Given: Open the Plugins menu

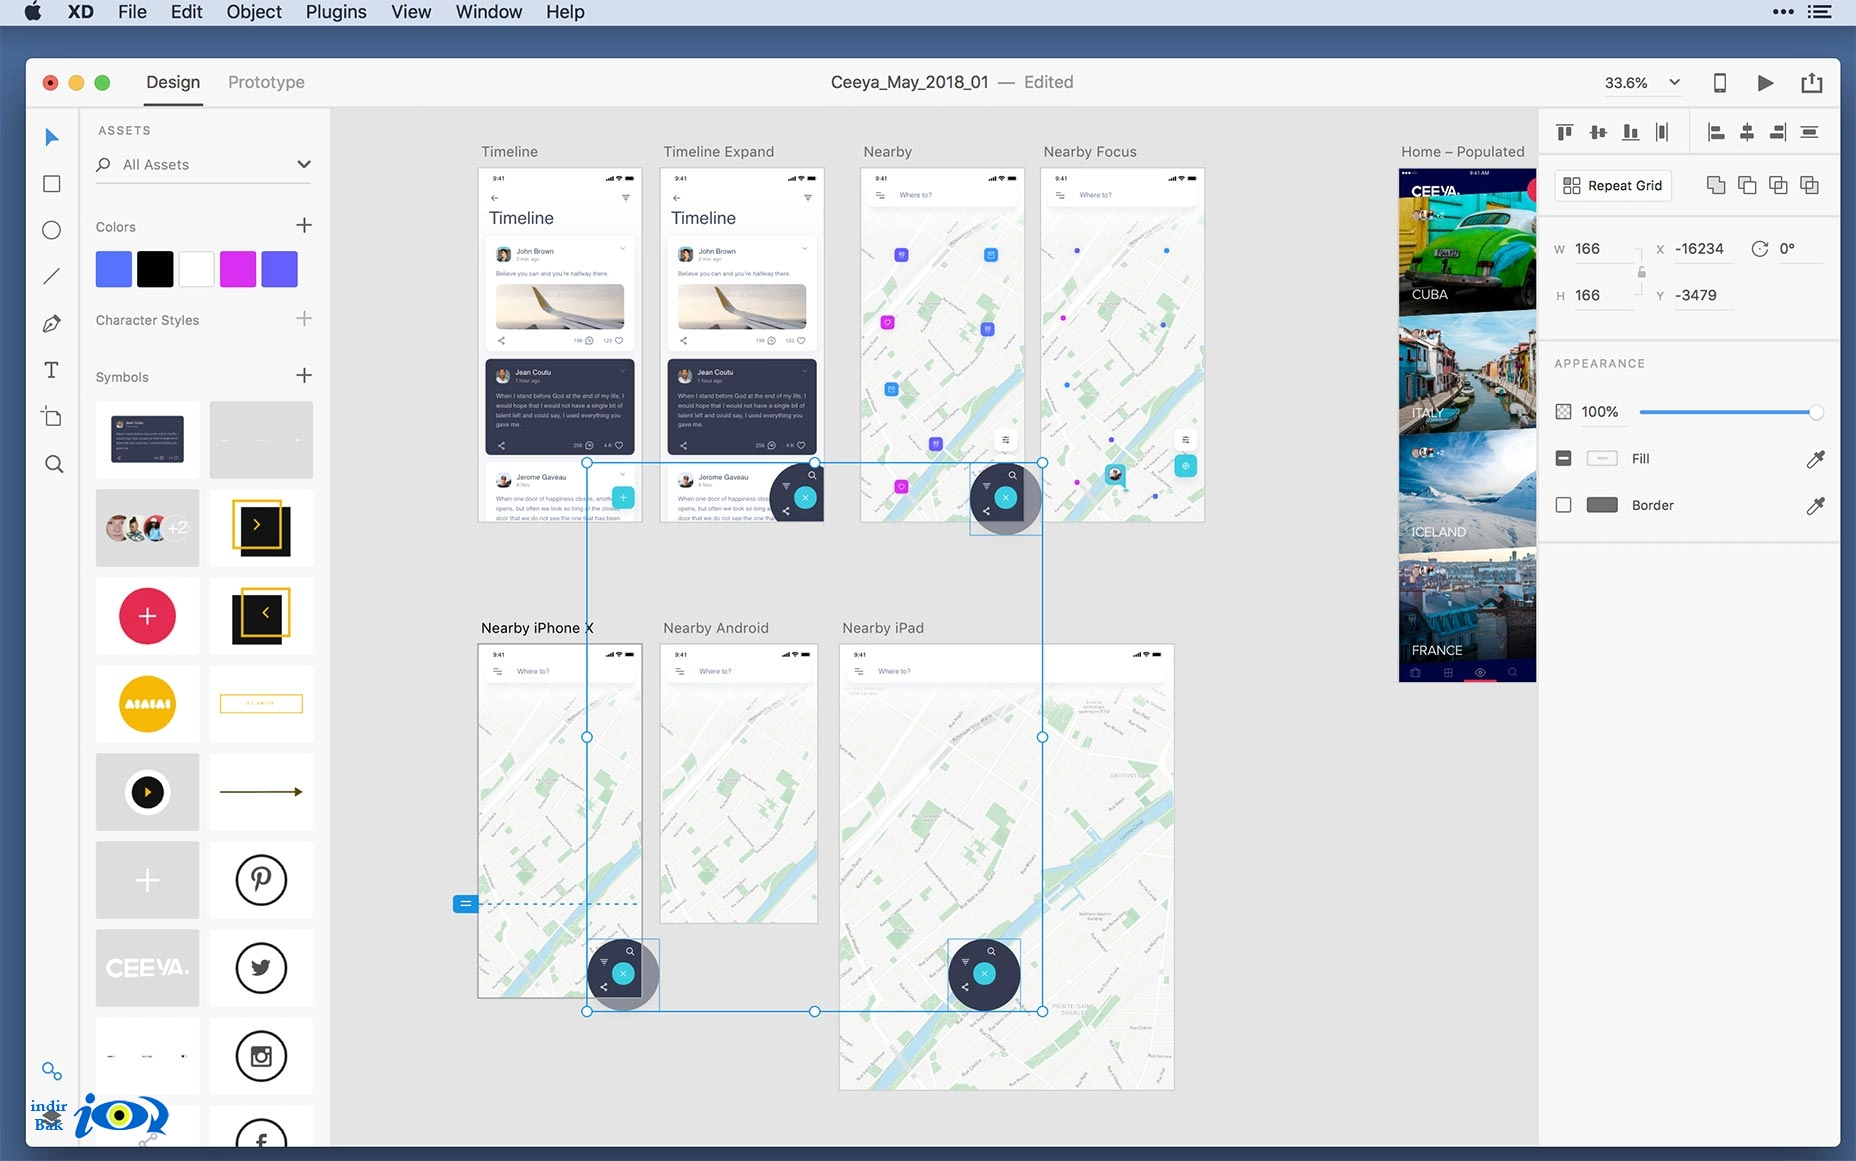Looking at the screenshot, I should pos(336,12).
